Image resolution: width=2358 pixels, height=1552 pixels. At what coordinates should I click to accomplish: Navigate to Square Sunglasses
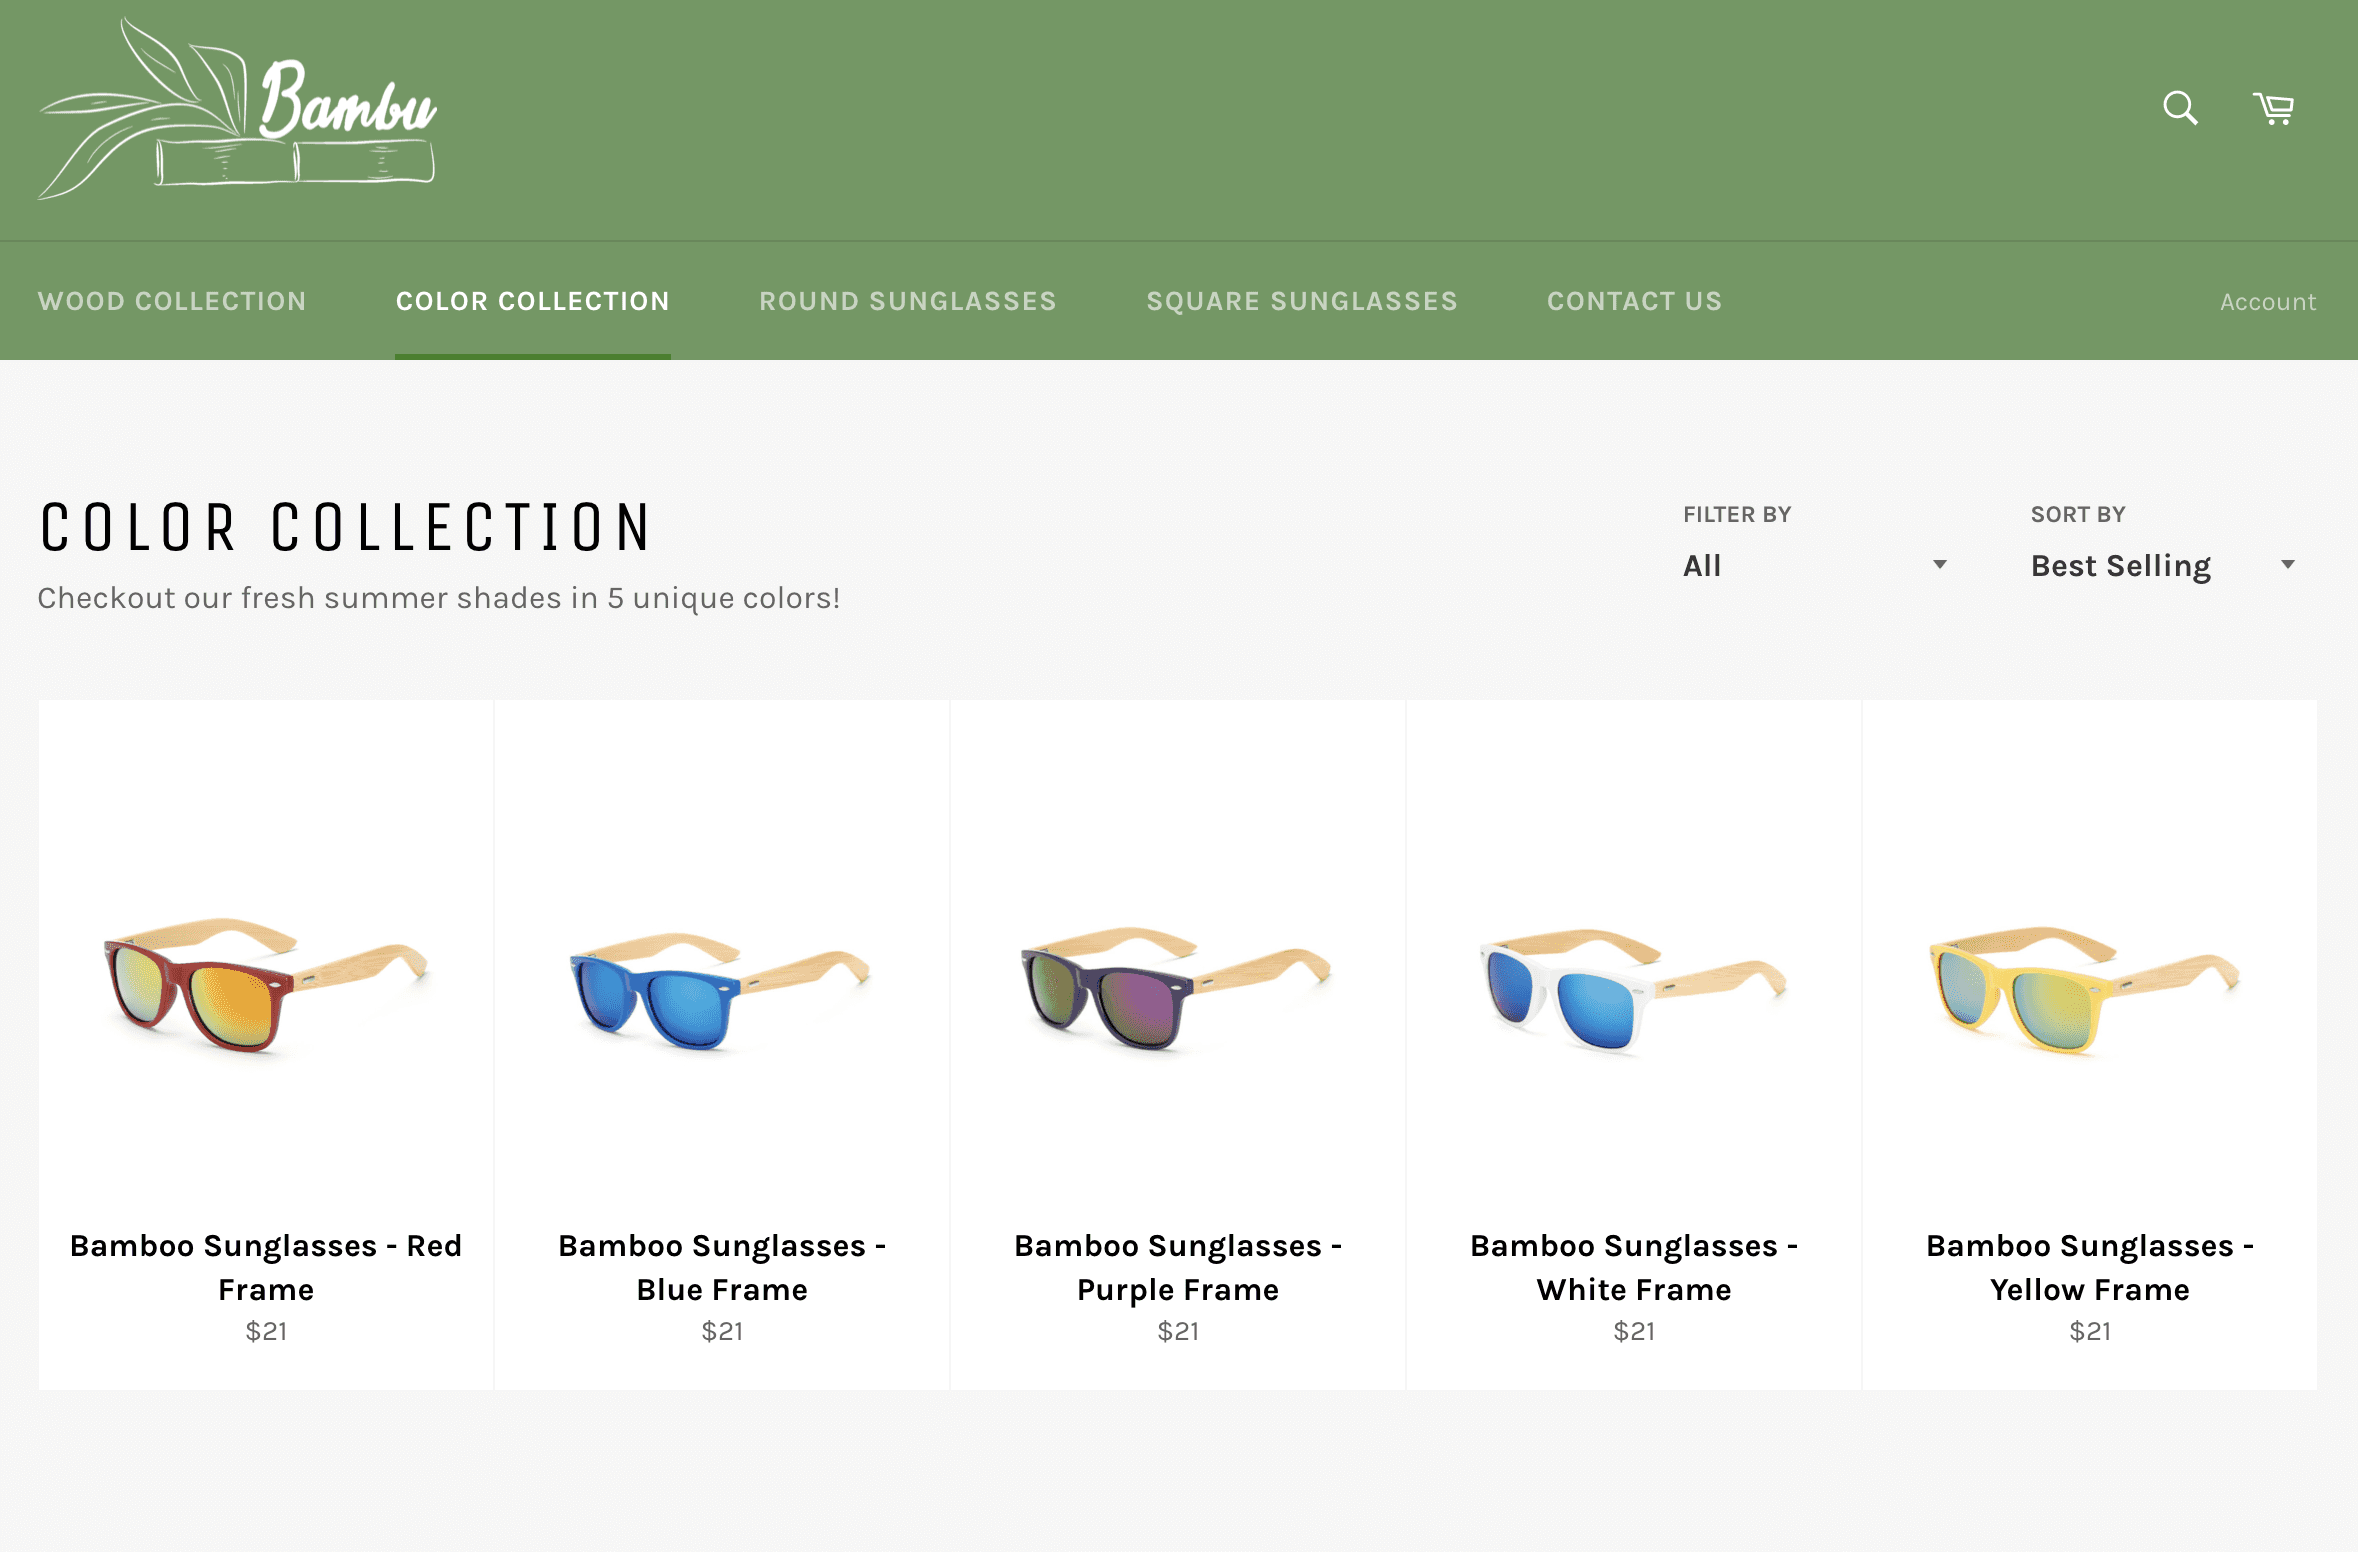click(1301, 301)
